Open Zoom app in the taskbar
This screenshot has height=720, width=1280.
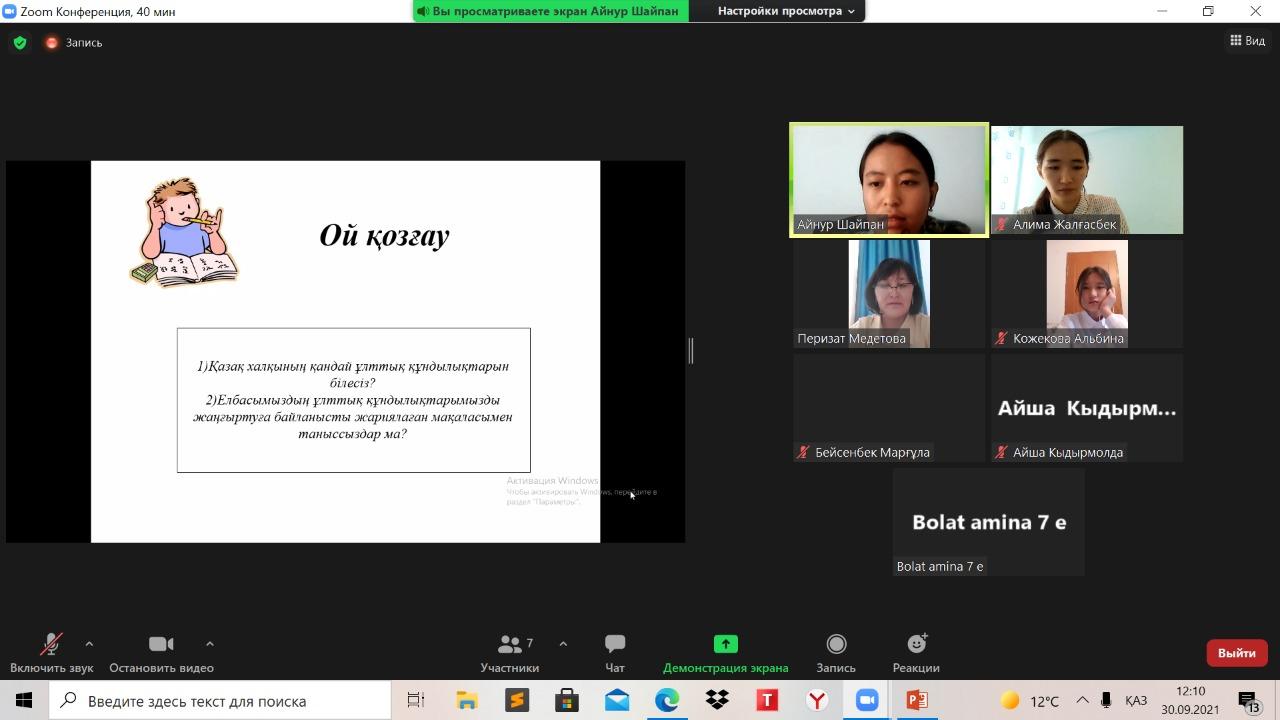[x=867, y=701]
